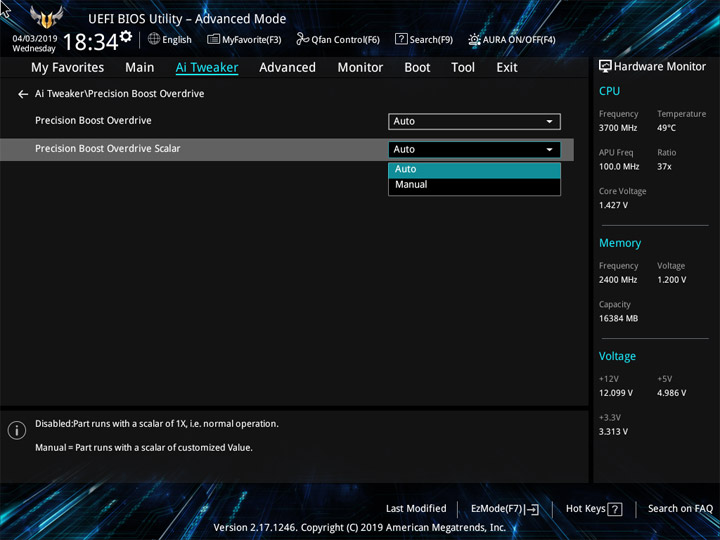Click the Scalar dropdown arrow
The image size is (720, 540).
[x=549, y=150]
